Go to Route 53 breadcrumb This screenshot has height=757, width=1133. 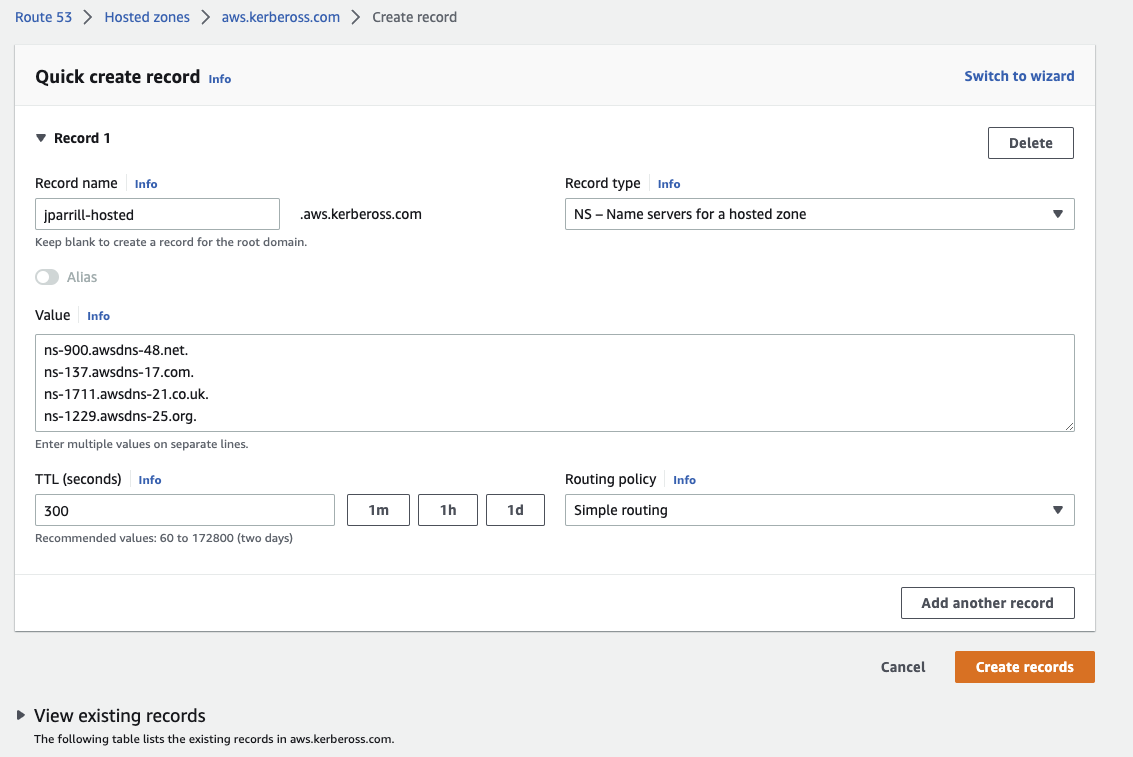click(x=43, y=17)
